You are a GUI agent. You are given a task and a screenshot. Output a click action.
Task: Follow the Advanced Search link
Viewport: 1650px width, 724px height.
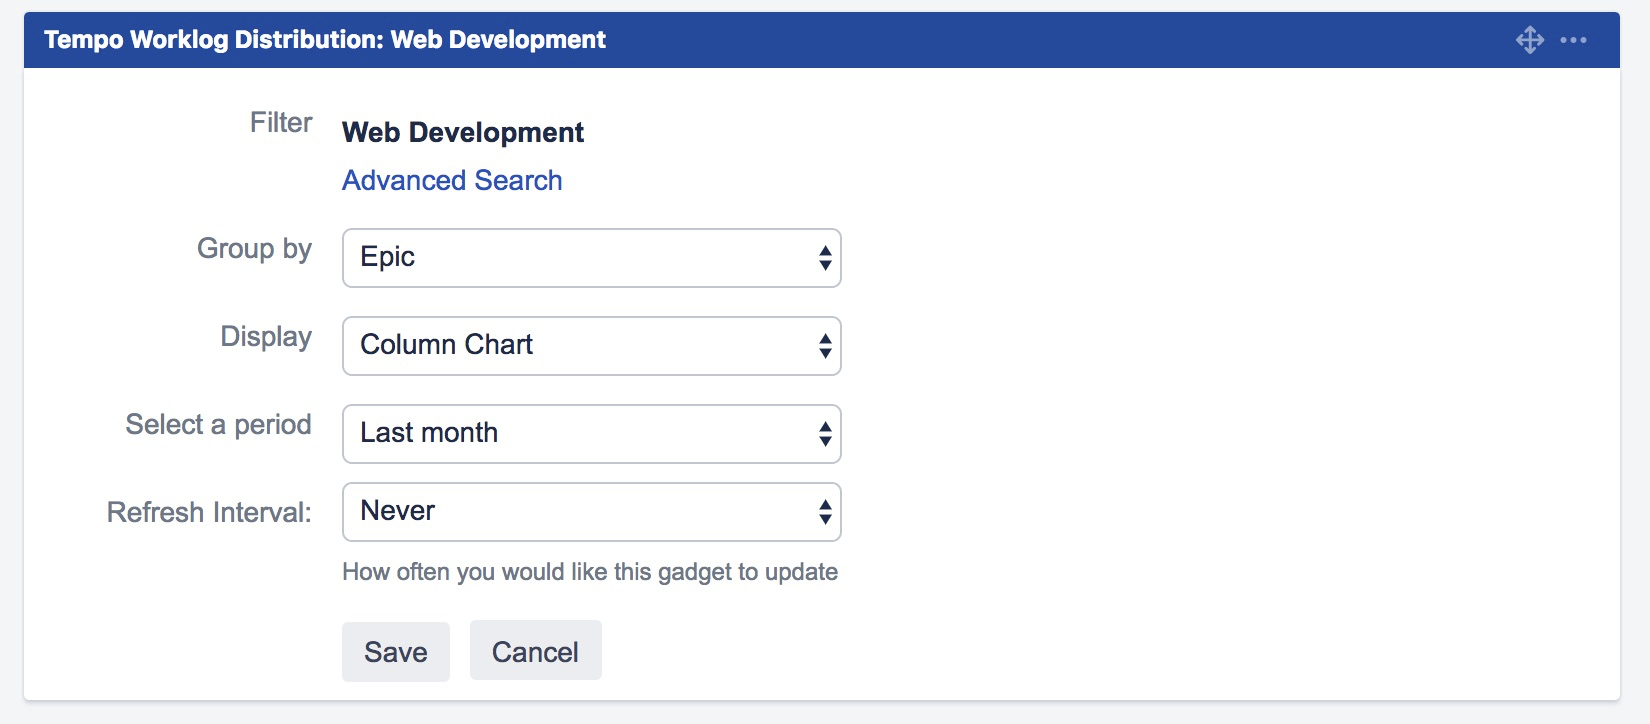point(452,181)
